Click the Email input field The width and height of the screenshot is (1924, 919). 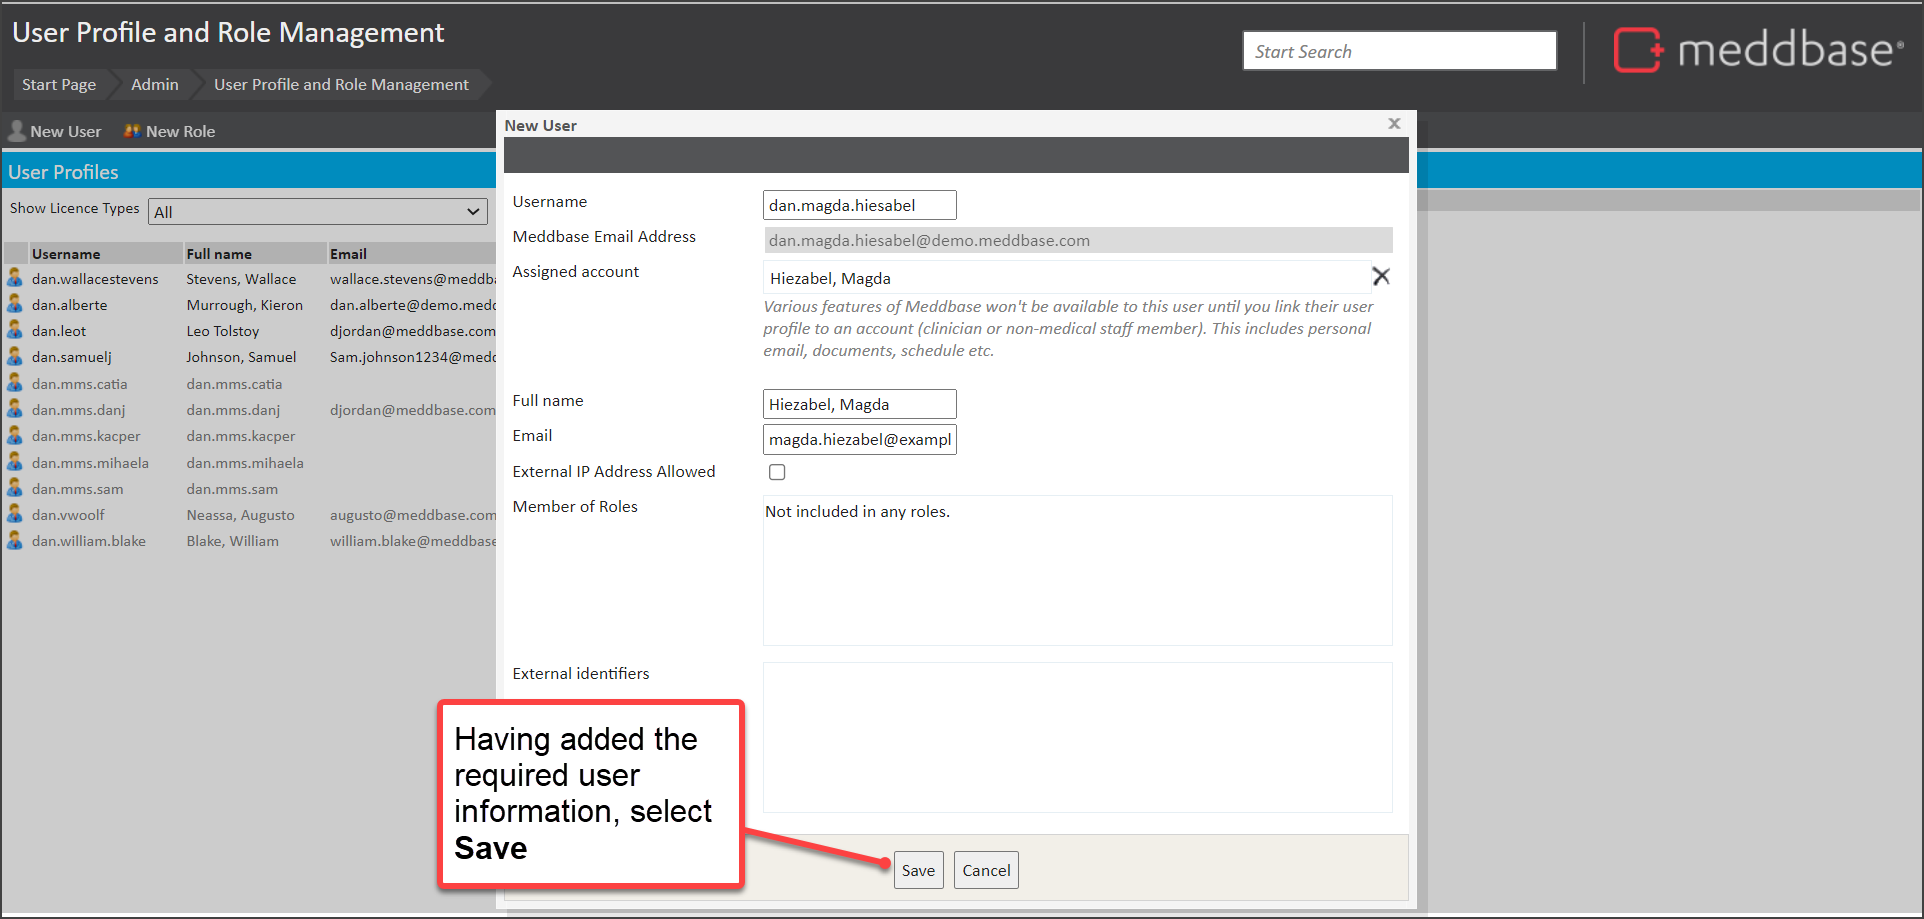[x=859, y=440]
